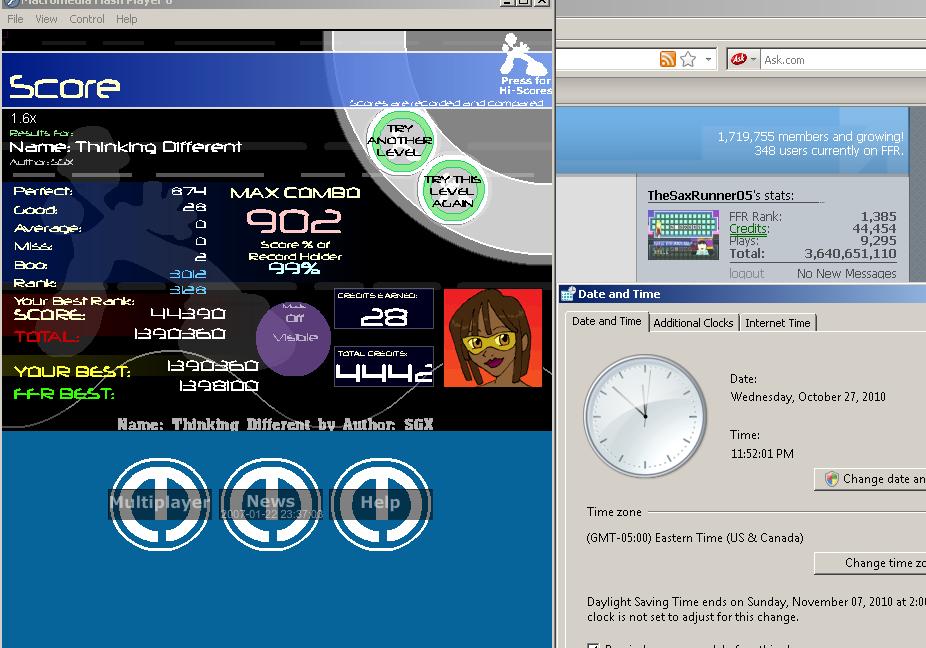Open the Help round button
This screenshot has width=926, height=648.
(380, 503)
